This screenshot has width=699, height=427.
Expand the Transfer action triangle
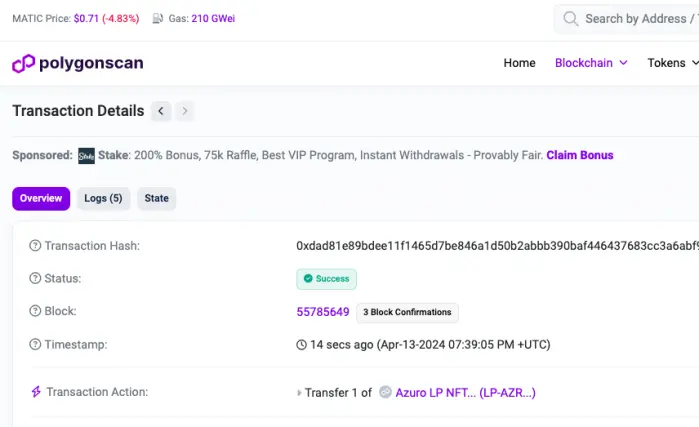pyautogui.click(x=299, y=393)
